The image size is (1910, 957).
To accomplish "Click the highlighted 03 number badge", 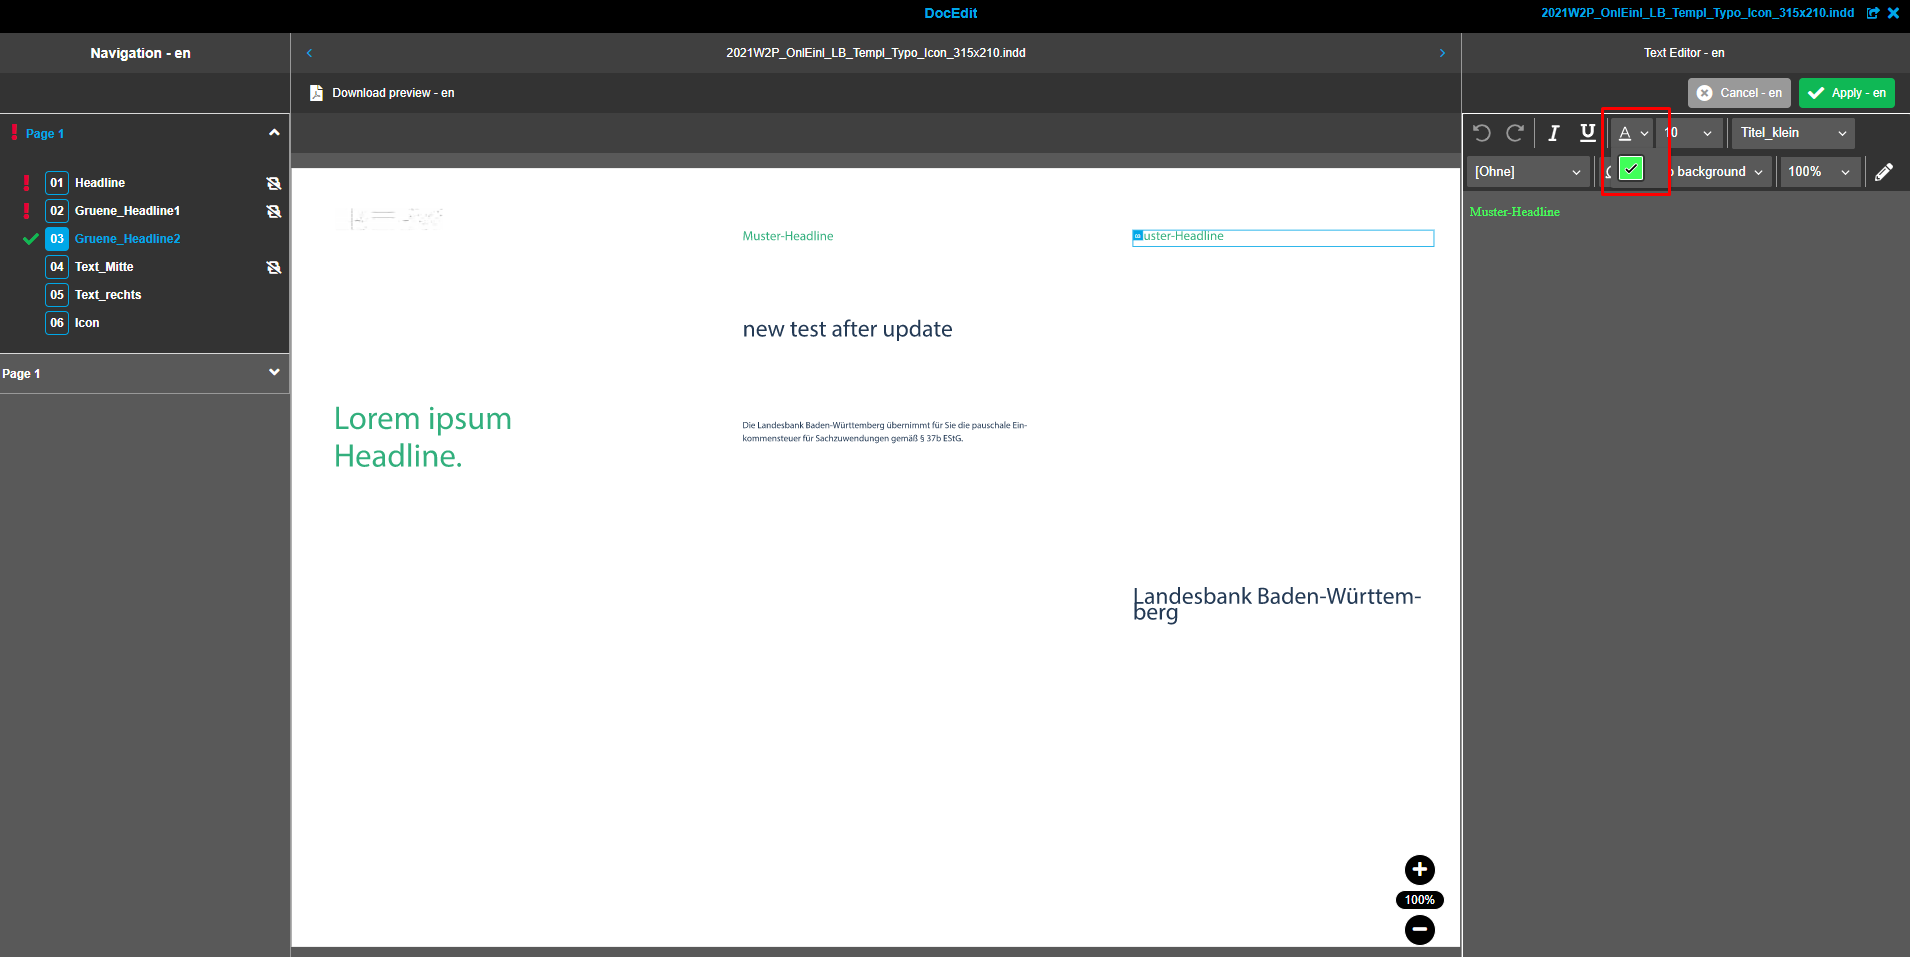I will pos(57,239).
